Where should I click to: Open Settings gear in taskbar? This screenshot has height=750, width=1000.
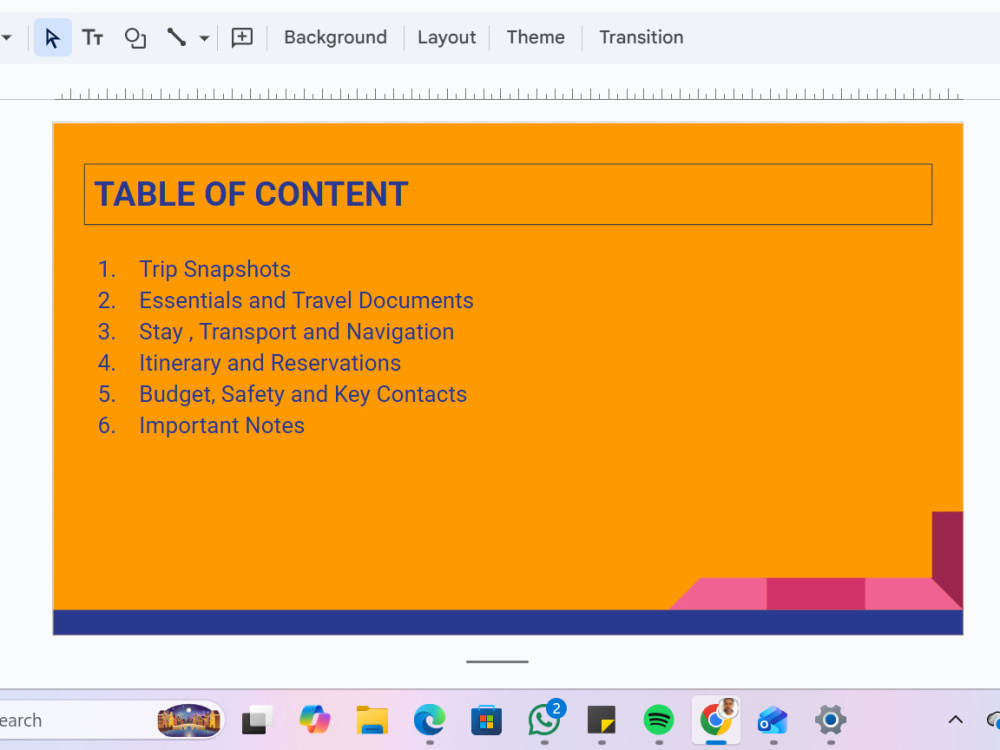(830, 720)
